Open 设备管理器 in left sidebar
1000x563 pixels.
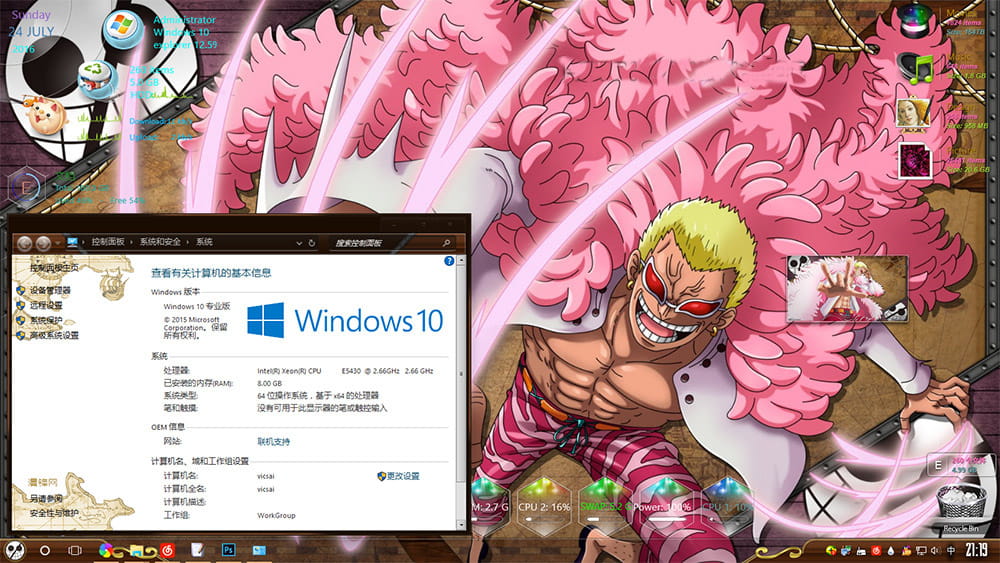click(50, 290)
